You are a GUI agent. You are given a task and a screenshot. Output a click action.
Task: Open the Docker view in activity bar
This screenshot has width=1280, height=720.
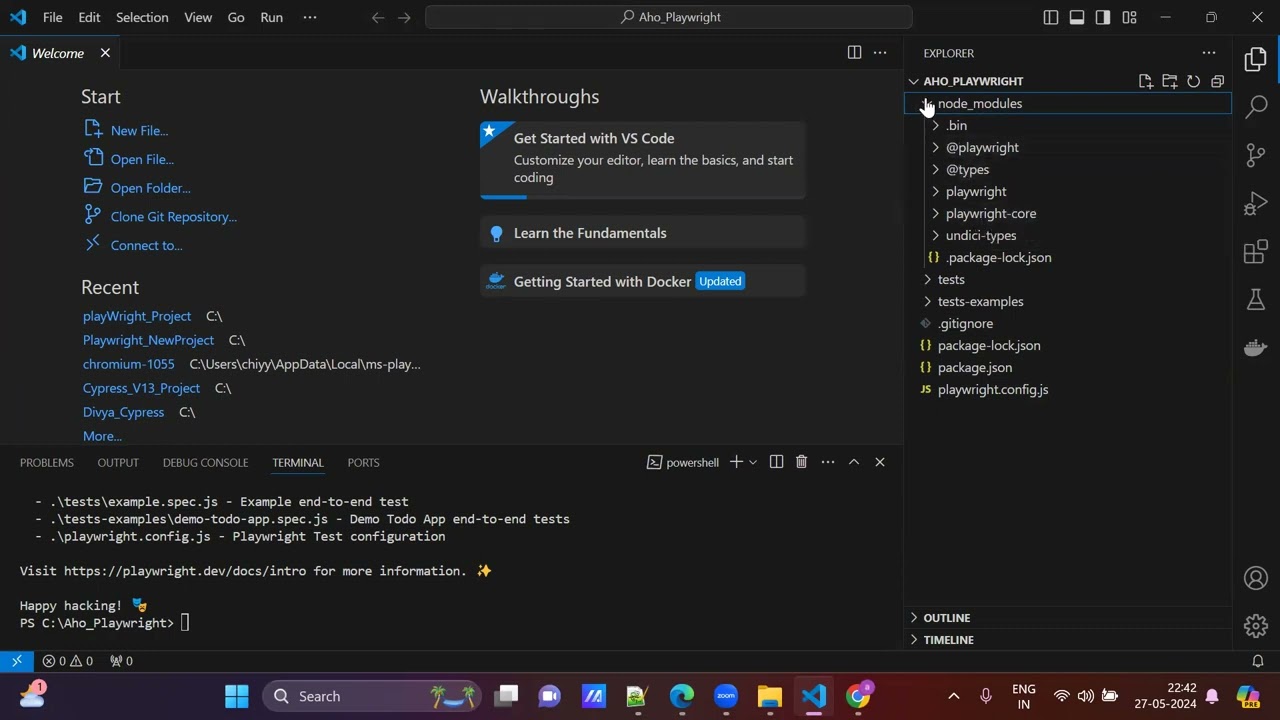click(x=1256, y=348)
